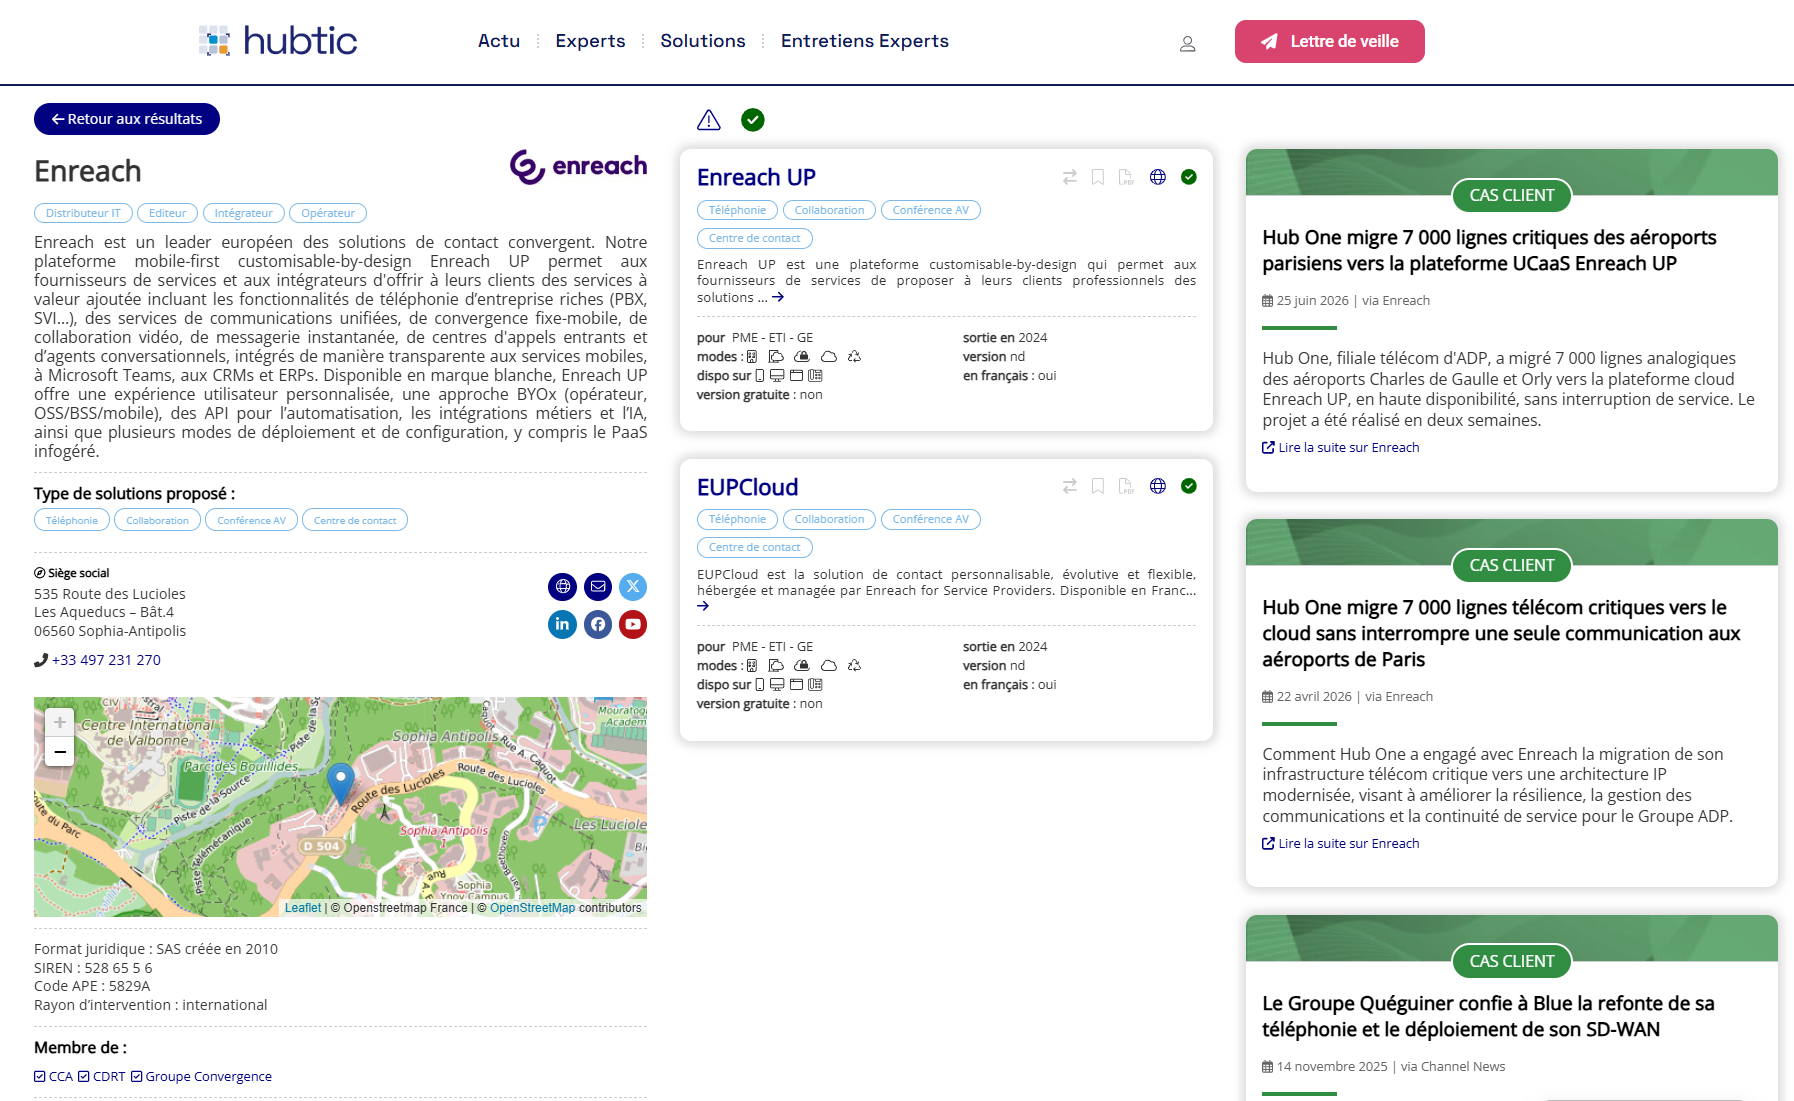The image size is (1794, 1101).
Task: Click the Collaboration tag in the Enreach UP card
Action: point(830,210)
